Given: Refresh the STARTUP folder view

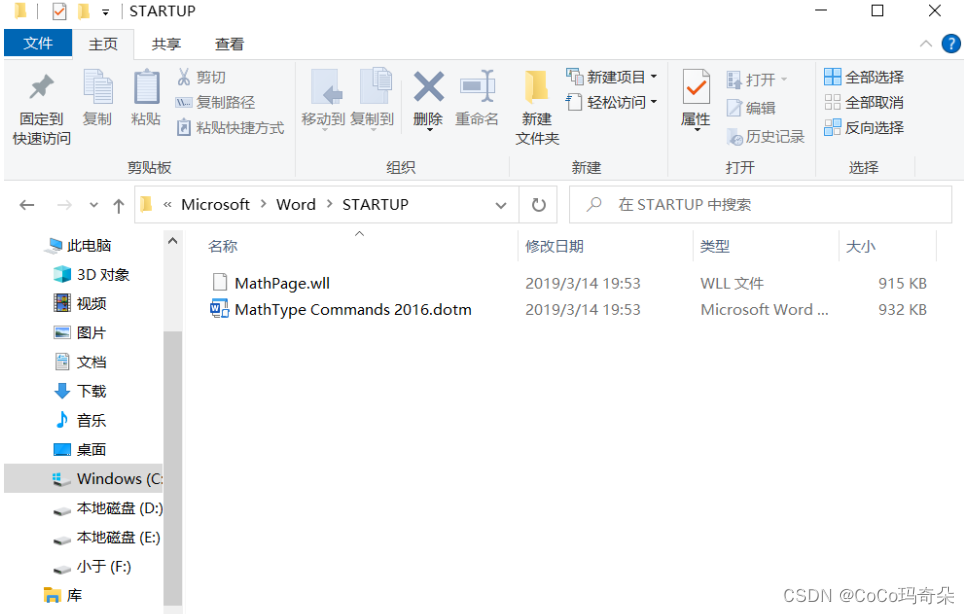Looking at the screenshot, I should [x=539, y=205].
